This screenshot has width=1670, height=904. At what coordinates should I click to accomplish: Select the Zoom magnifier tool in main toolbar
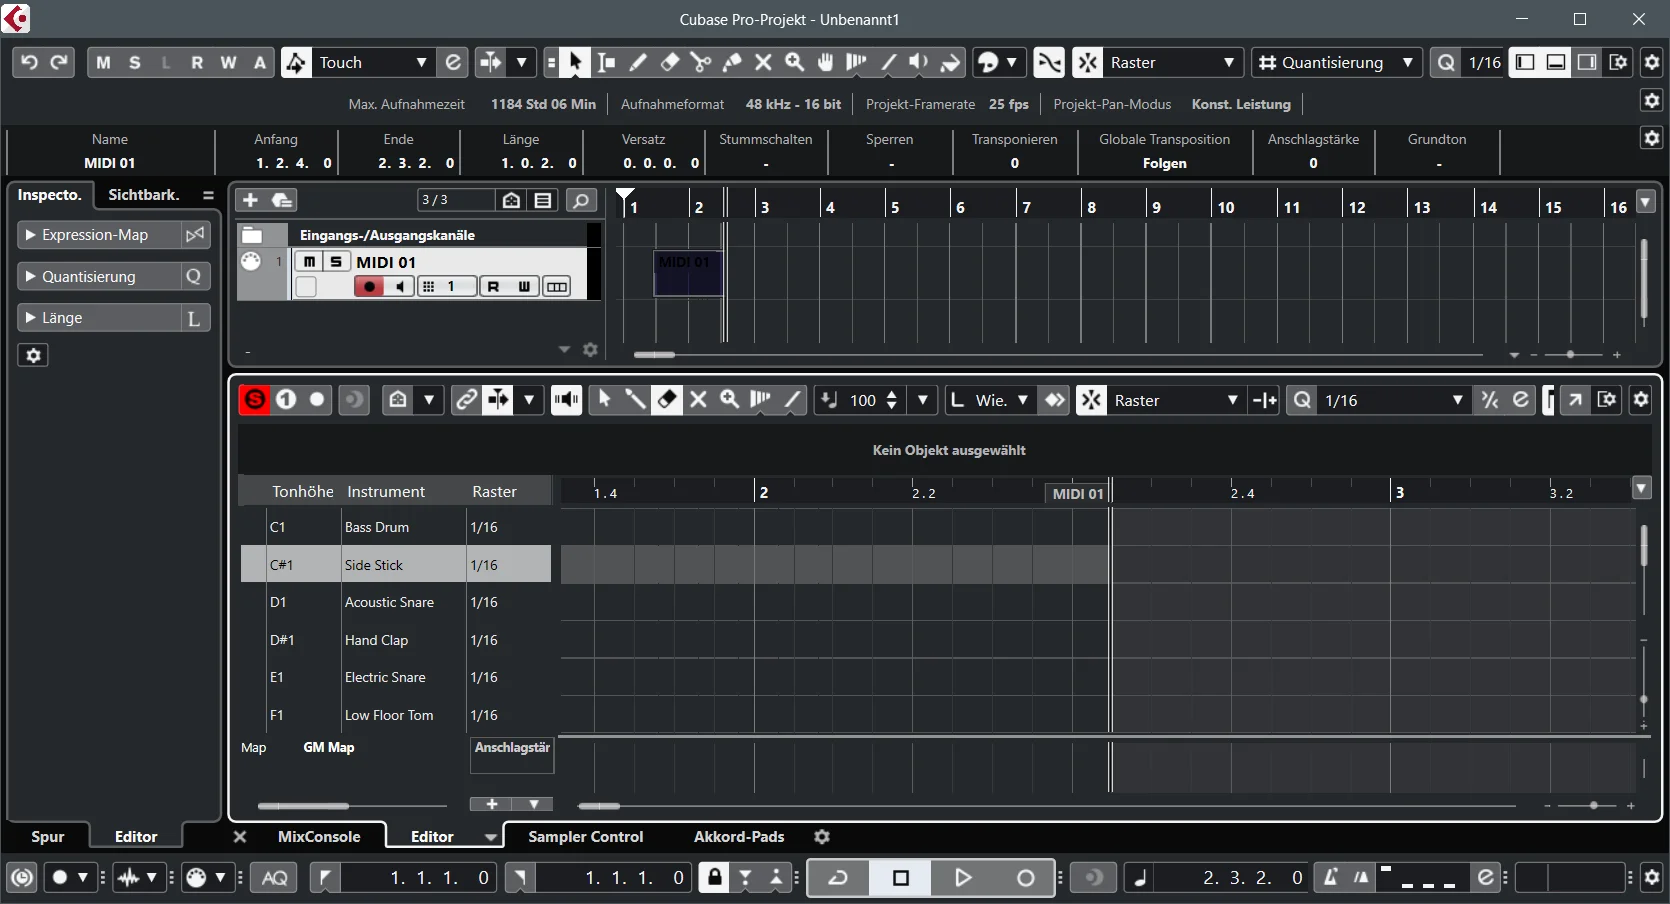click(794, 62)
